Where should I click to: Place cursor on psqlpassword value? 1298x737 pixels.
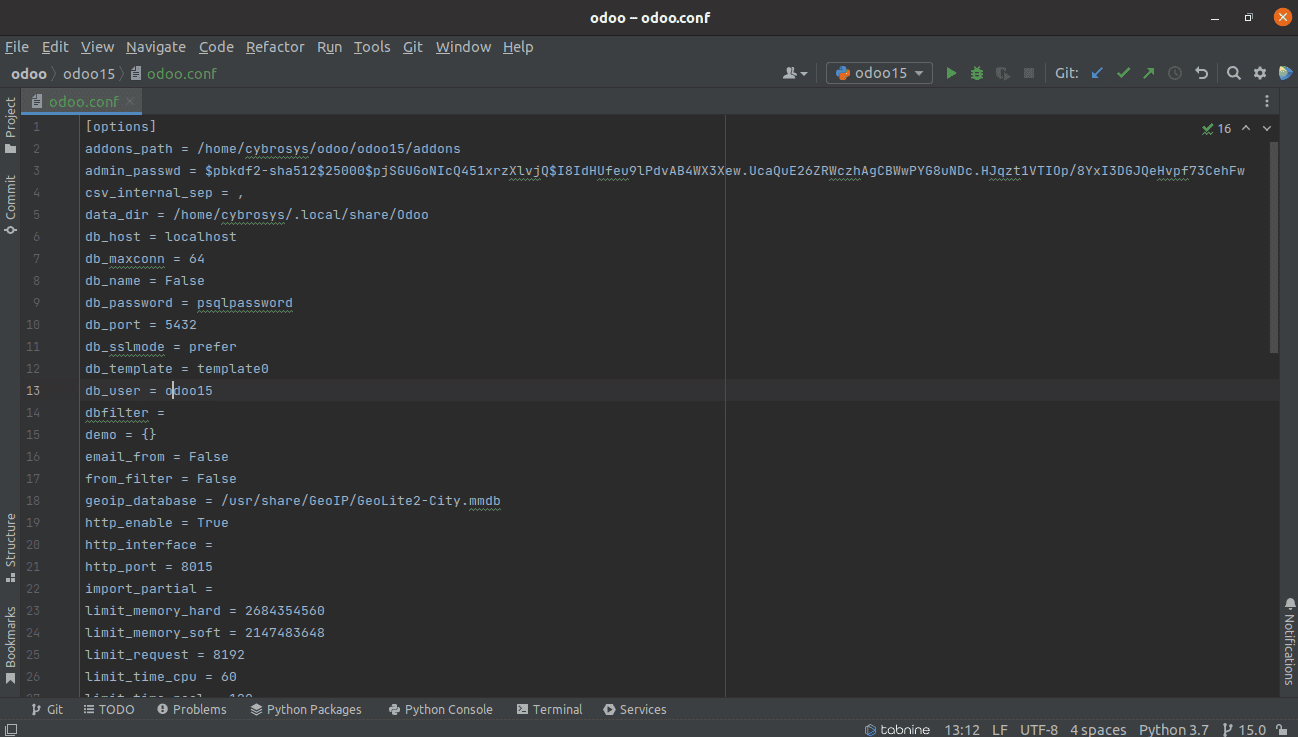245,303
